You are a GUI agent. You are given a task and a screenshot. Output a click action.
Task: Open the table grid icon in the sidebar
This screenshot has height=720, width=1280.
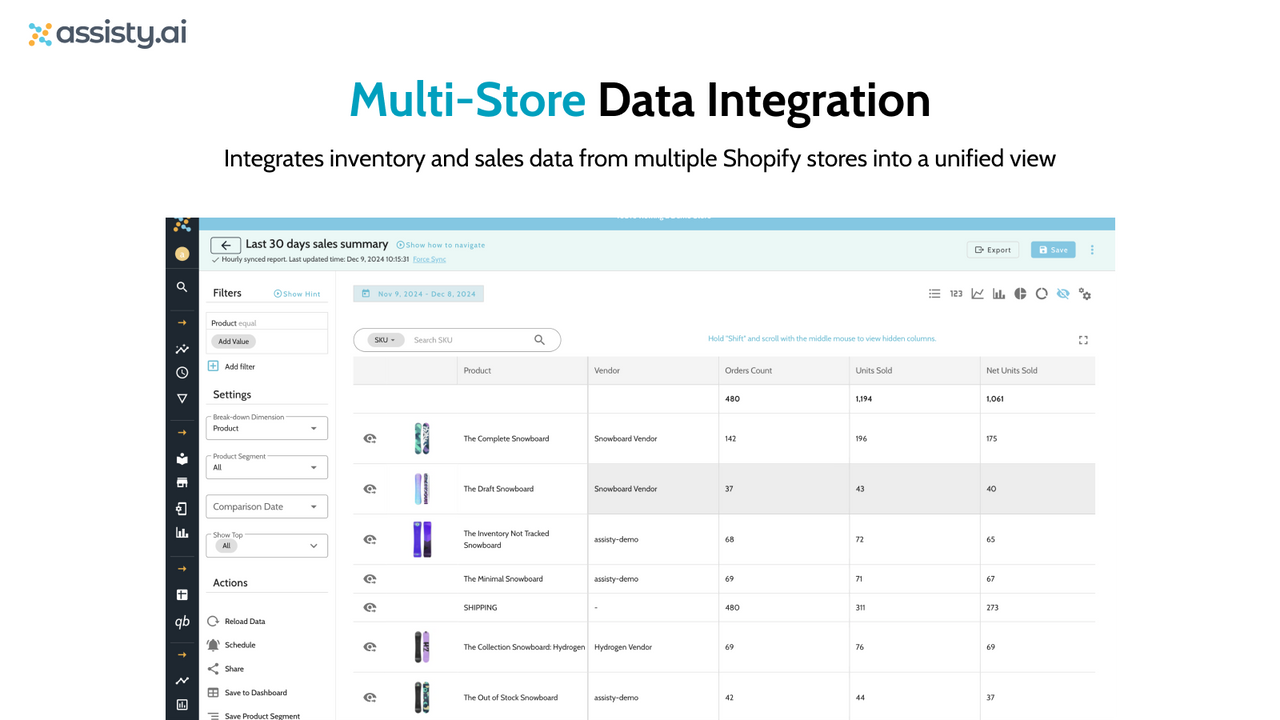(x=182, y=595)
